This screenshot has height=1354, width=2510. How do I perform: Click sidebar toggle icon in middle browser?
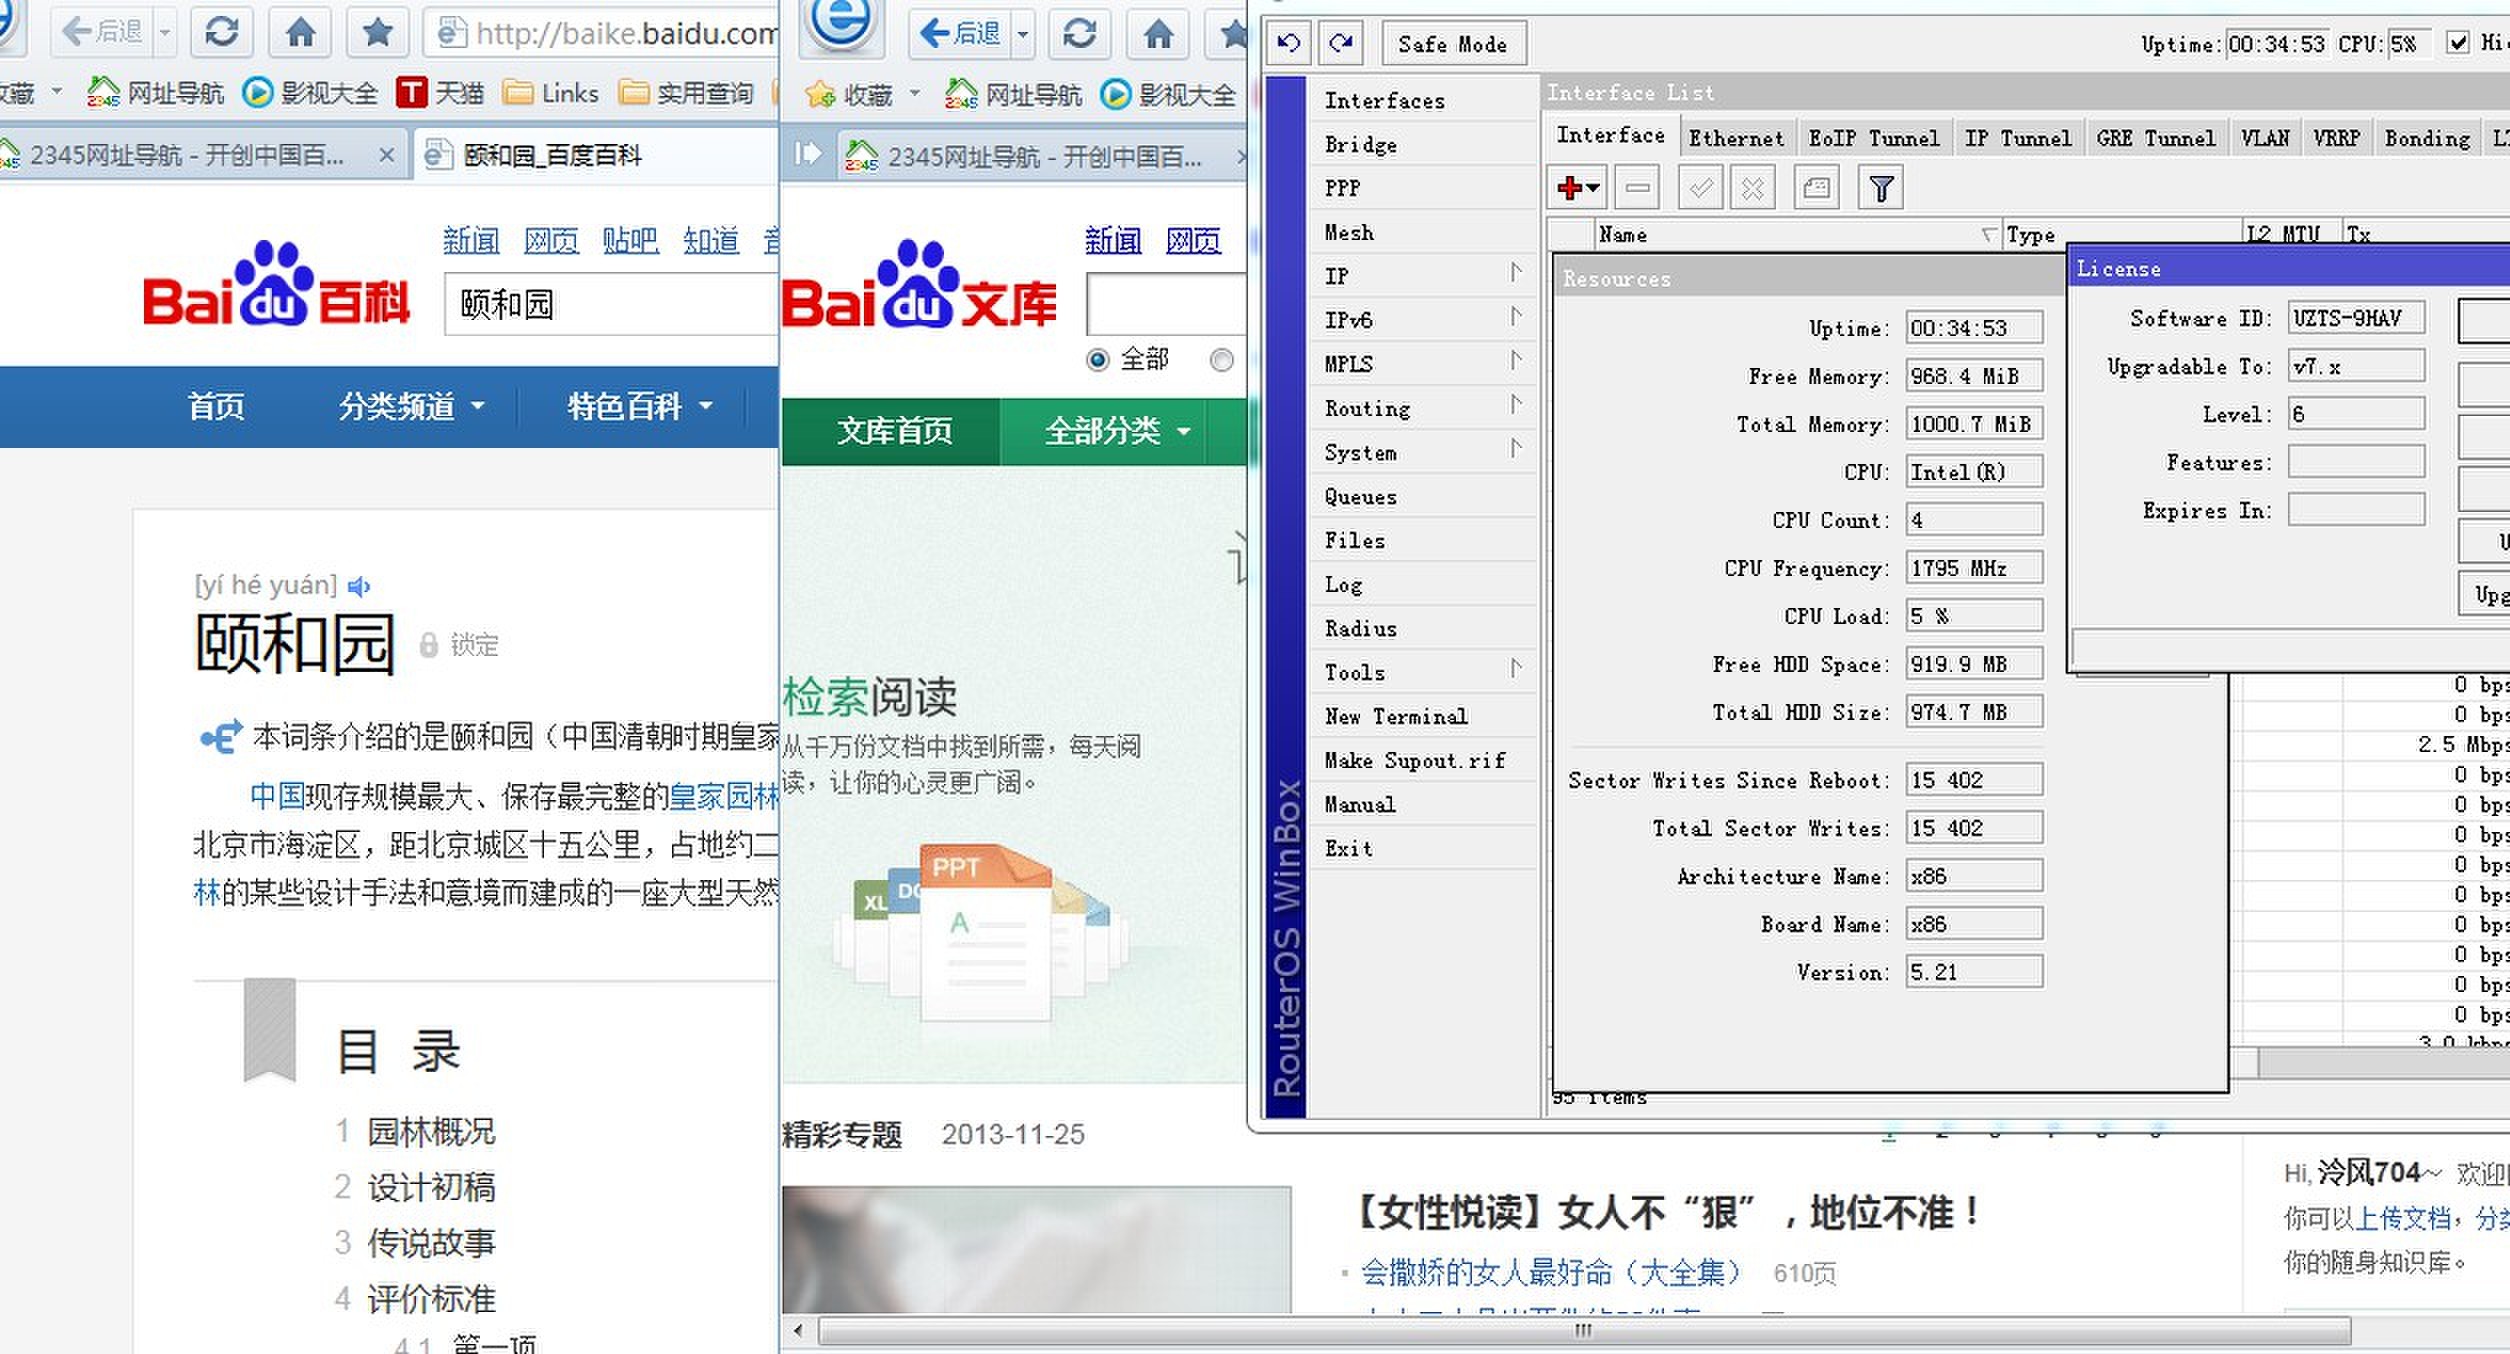(x=807, y=154)
